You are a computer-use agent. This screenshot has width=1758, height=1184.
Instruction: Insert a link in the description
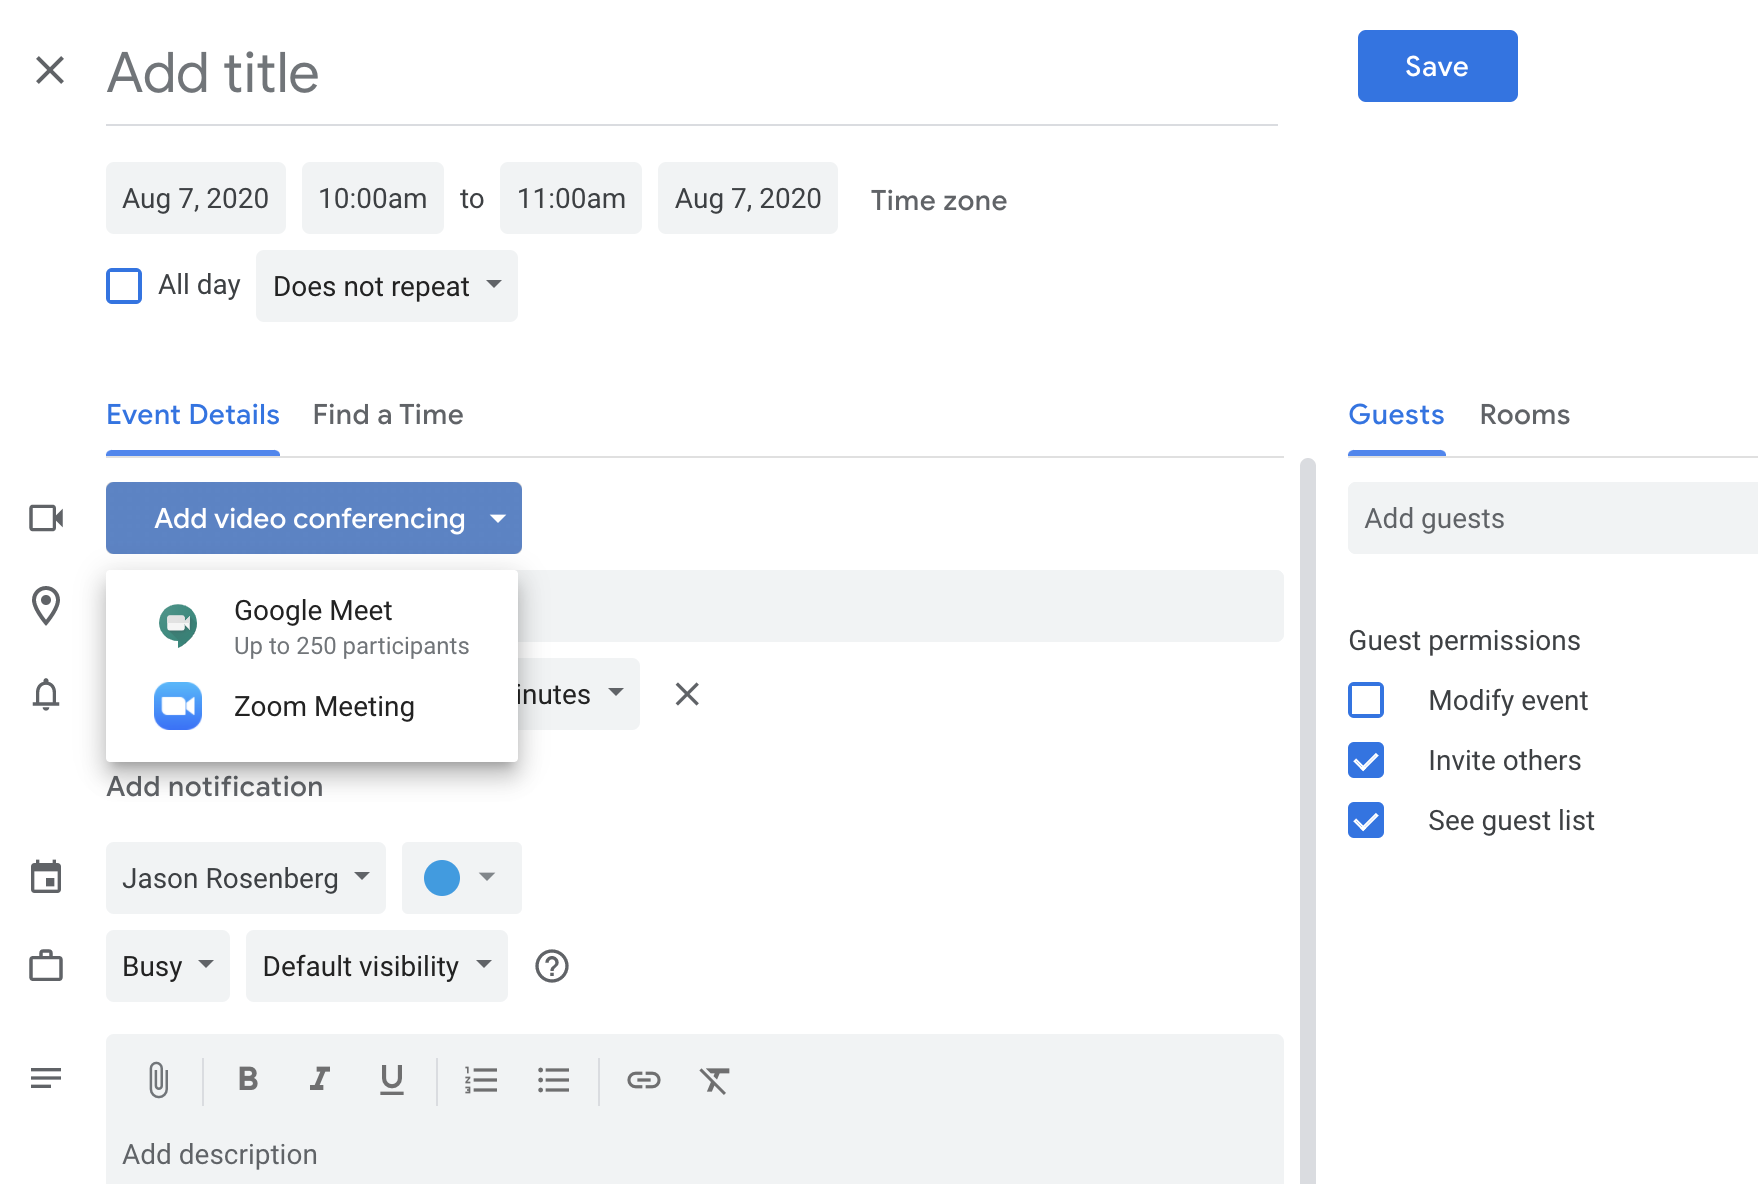click(644, 1080)
